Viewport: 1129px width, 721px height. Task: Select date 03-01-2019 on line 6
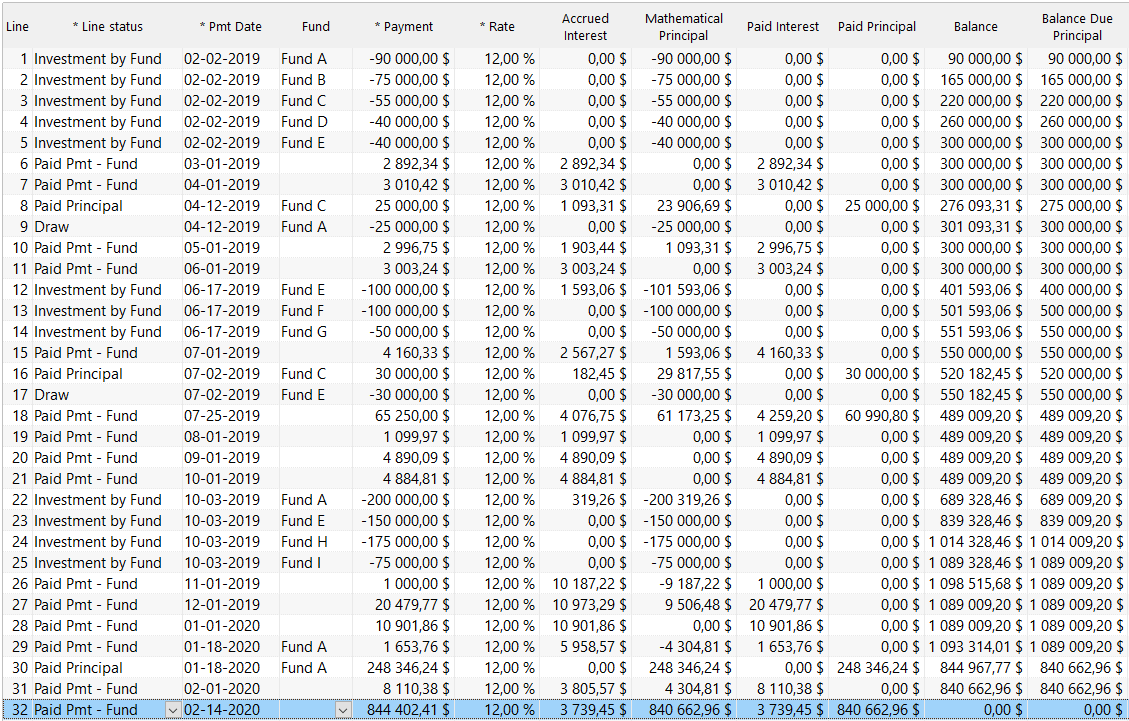pos(222,164)
